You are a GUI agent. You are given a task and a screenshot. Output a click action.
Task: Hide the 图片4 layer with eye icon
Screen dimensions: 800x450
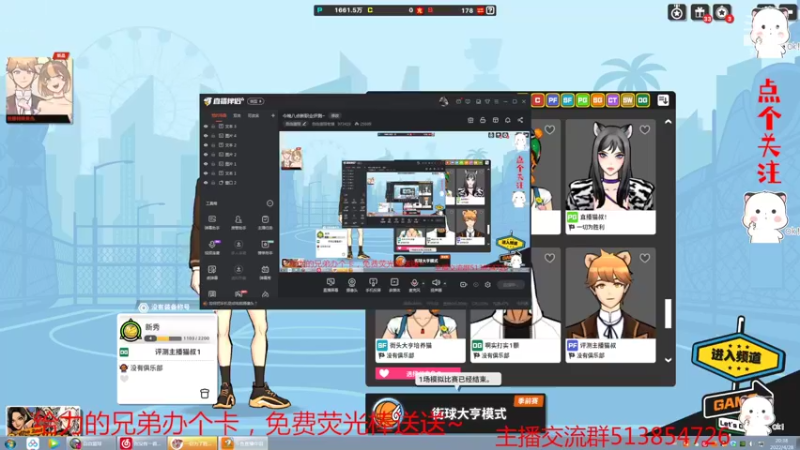pos(206,136)
